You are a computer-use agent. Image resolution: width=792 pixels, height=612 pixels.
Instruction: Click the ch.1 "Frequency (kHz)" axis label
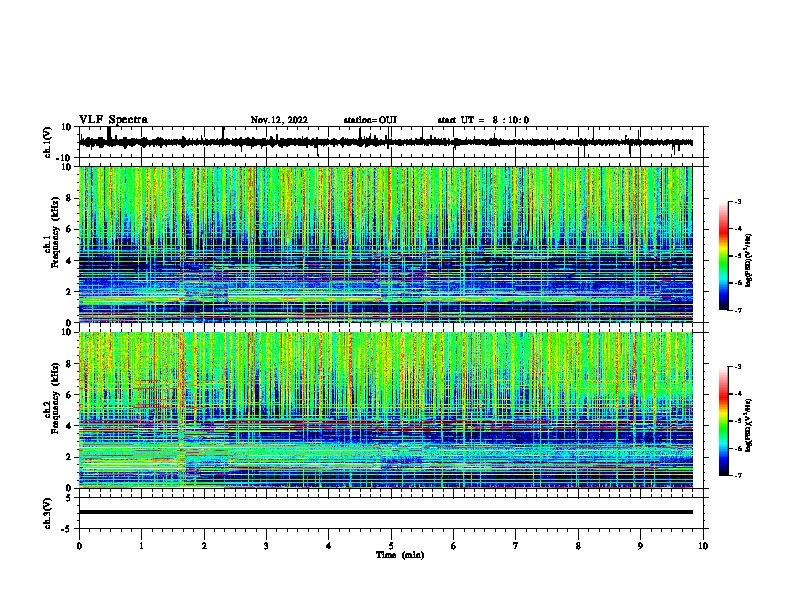pos(55,232)
